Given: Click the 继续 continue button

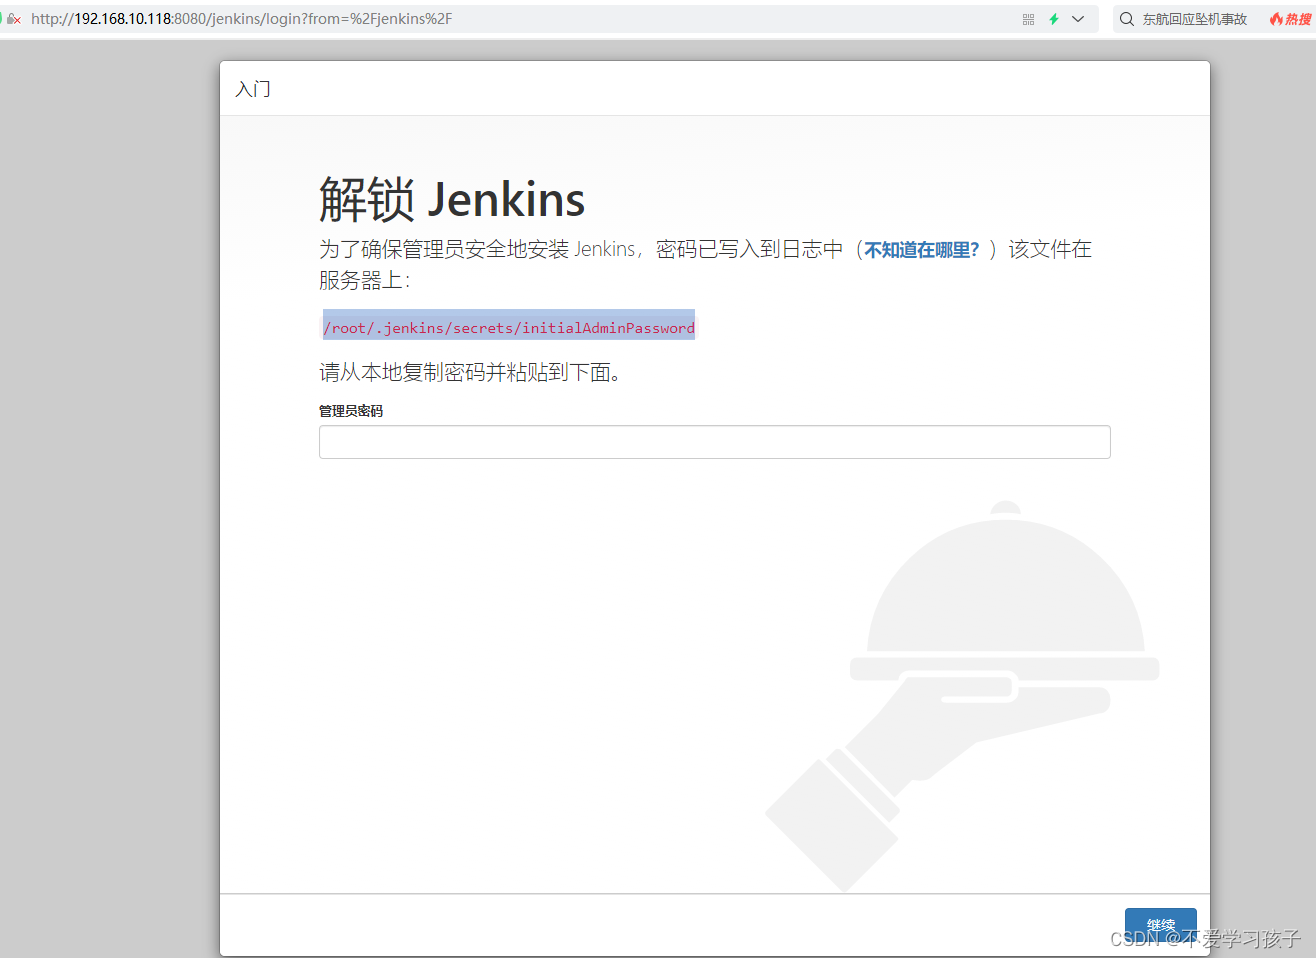Looking at the screenshot, I should point(1160,926).
